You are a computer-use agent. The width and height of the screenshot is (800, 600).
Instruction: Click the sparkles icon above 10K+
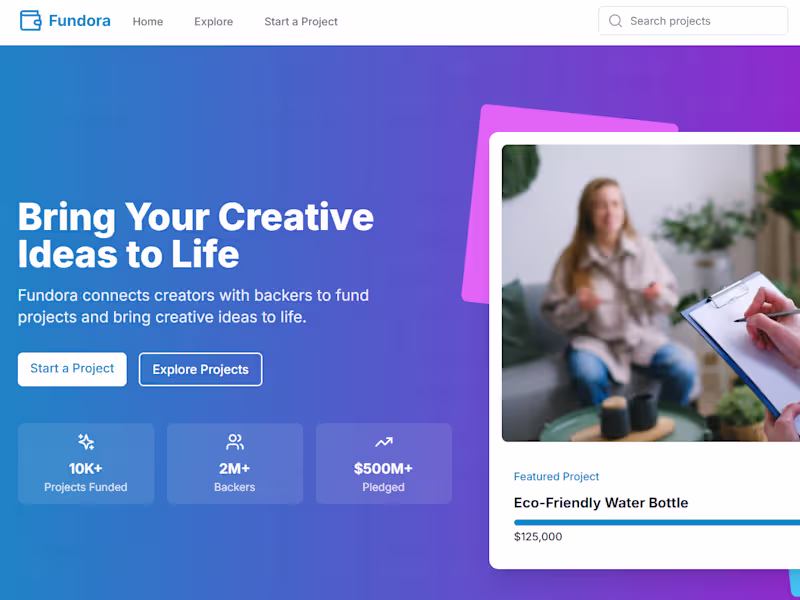point(86,441)
